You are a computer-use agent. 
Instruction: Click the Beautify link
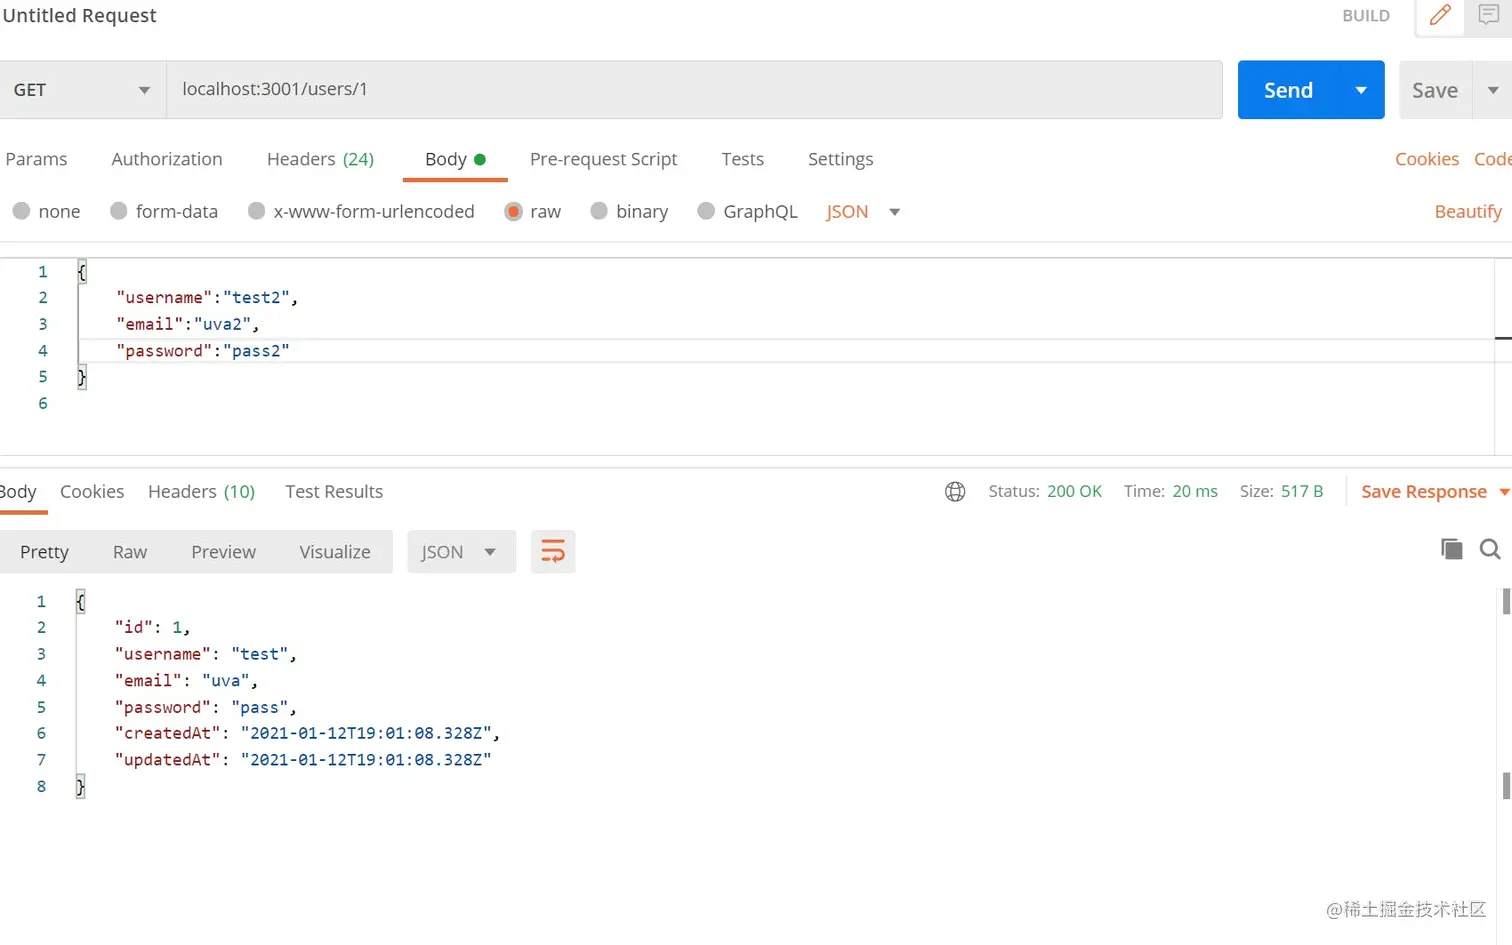click(1468, 211)
